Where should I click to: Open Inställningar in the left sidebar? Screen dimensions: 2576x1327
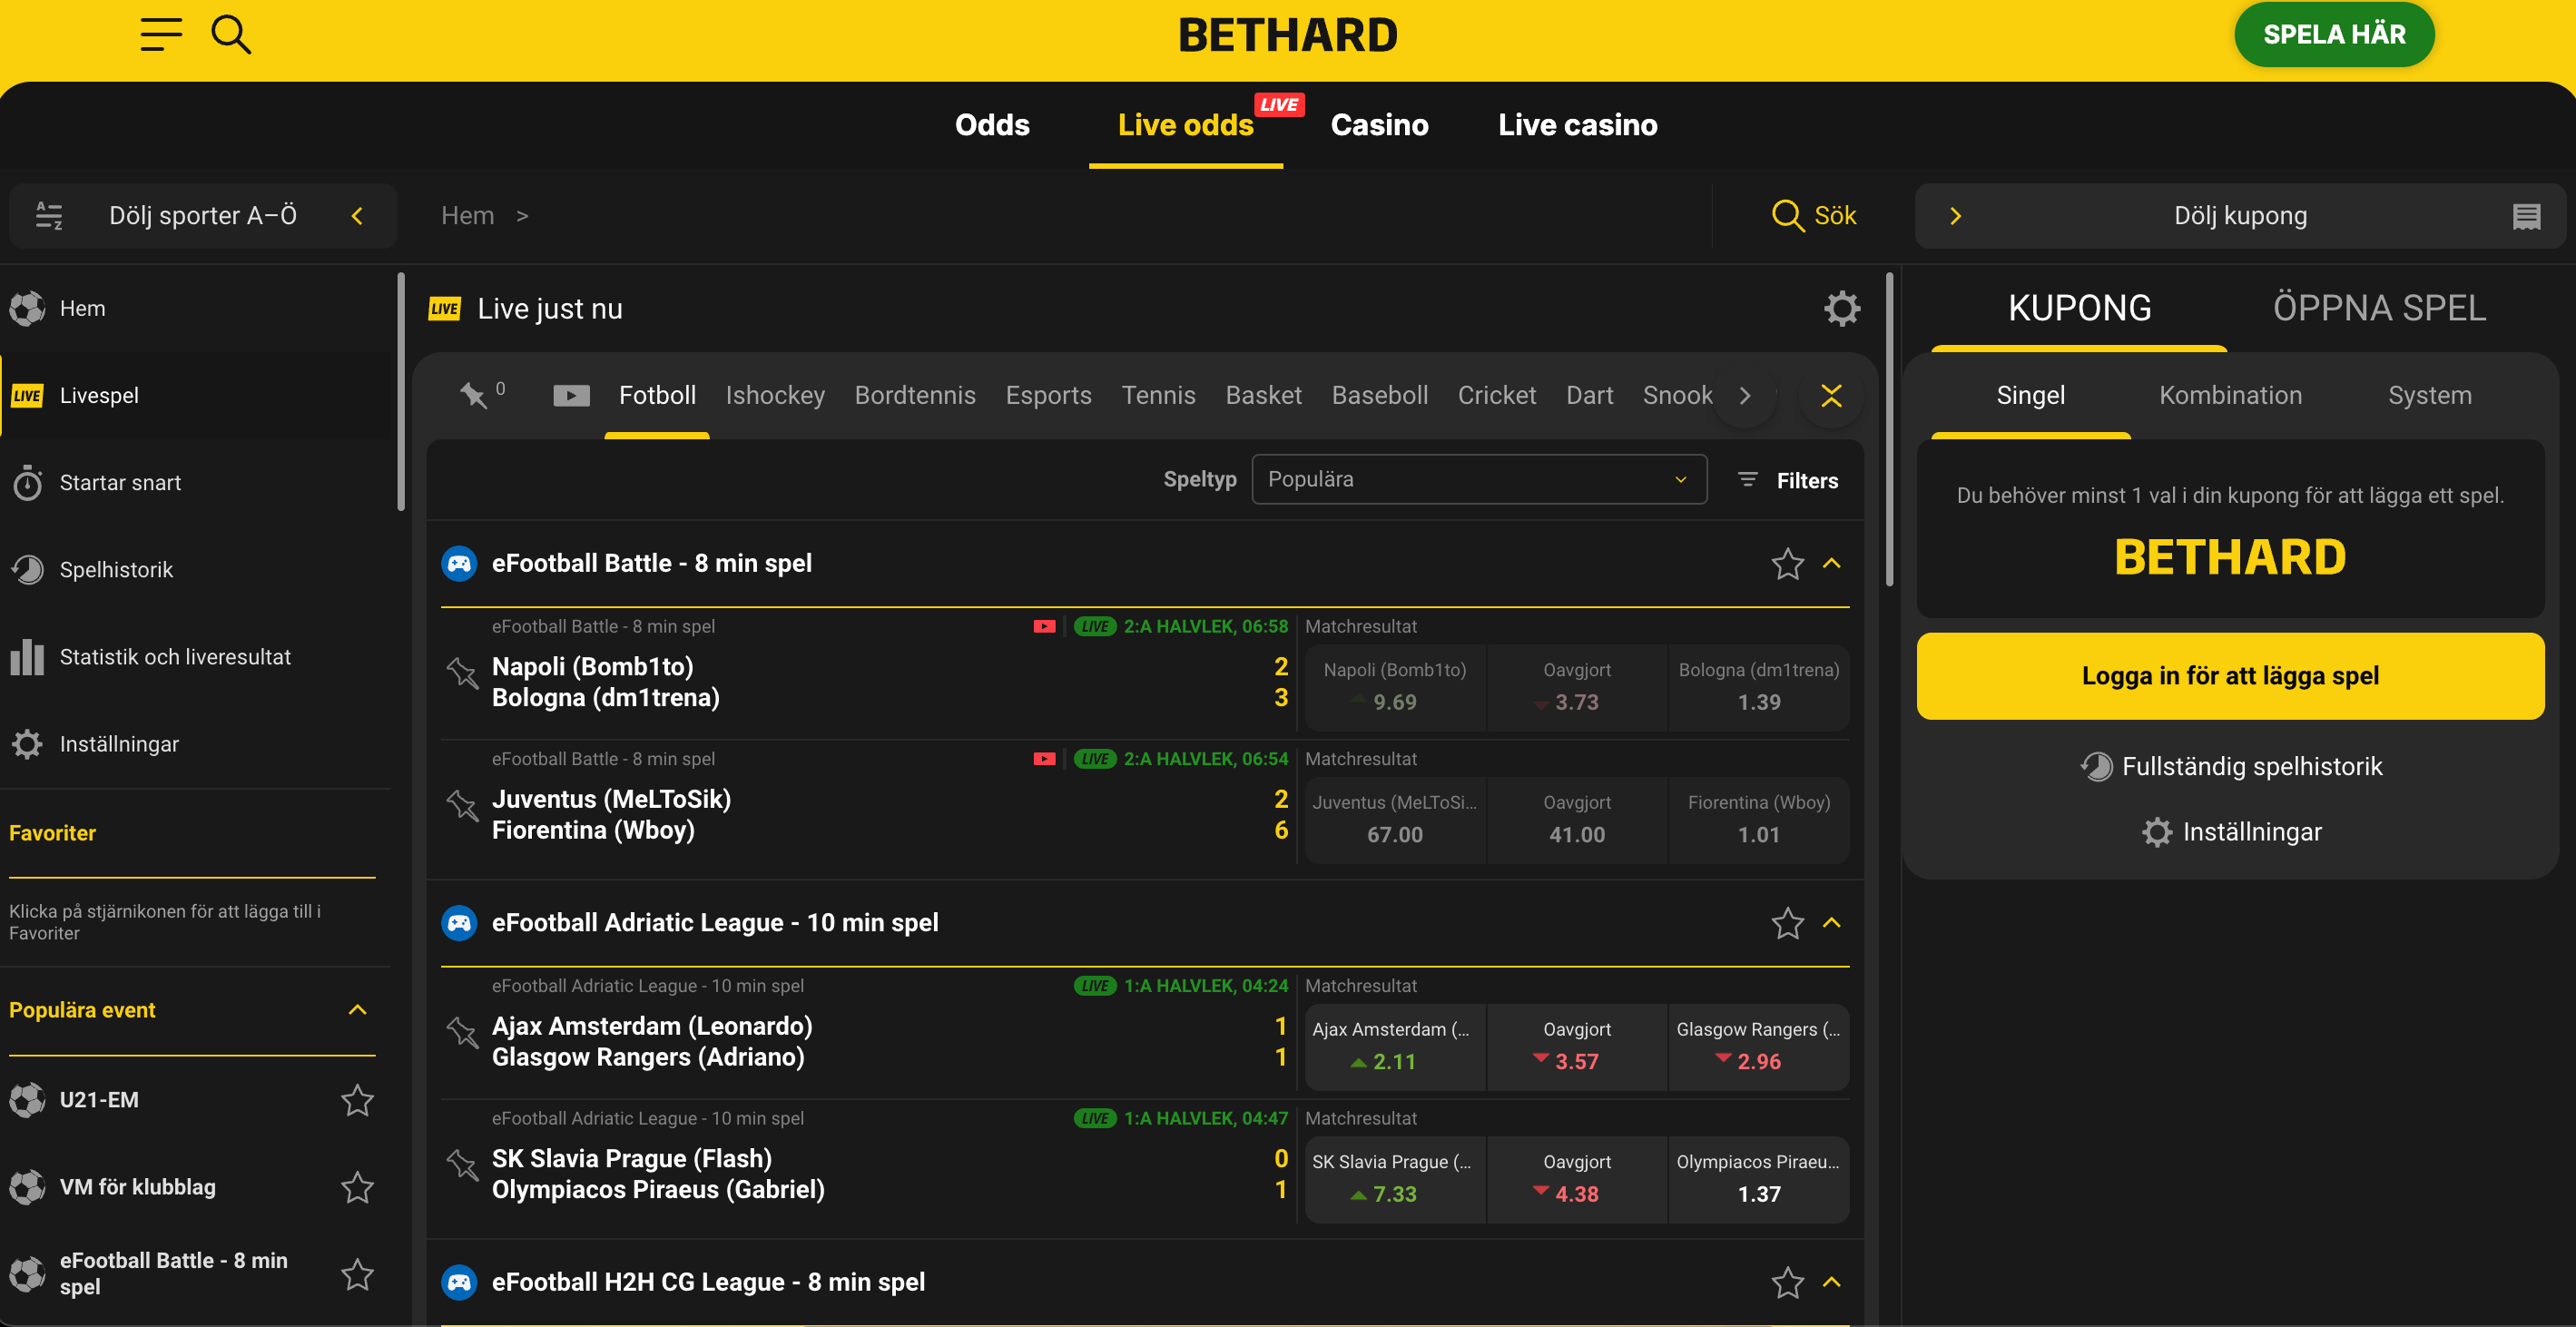pos(196,743)
